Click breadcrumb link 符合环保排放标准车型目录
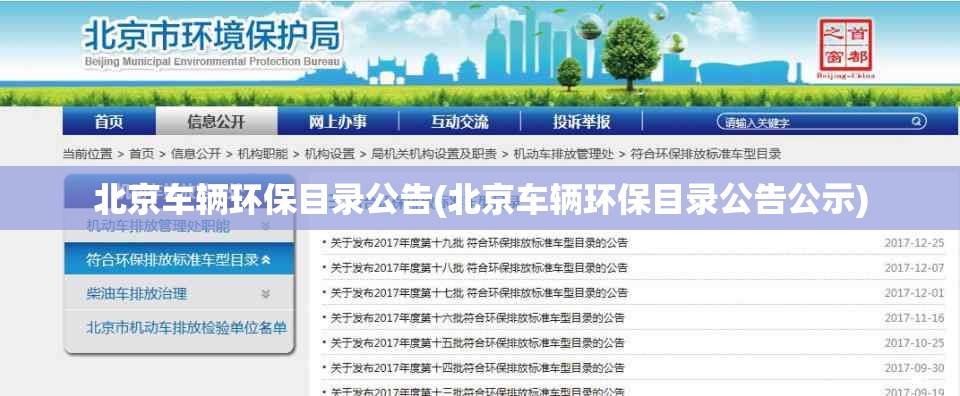This screenshot has width=960, height=396. (705, 154)
